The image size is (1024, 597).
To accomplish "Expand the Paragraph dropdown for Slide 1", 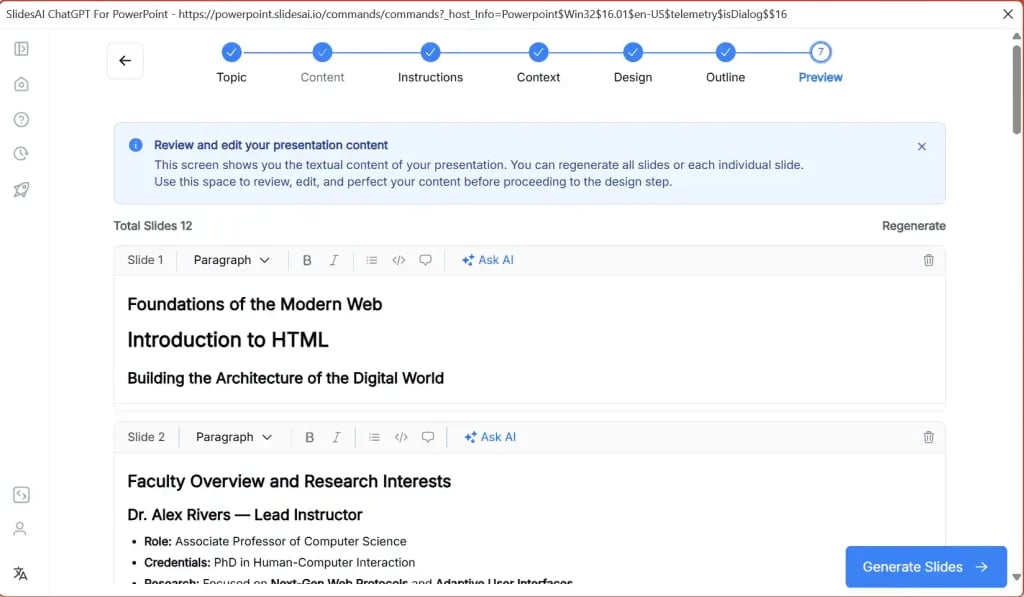I will pyautogui.click(x=232, y=260).
